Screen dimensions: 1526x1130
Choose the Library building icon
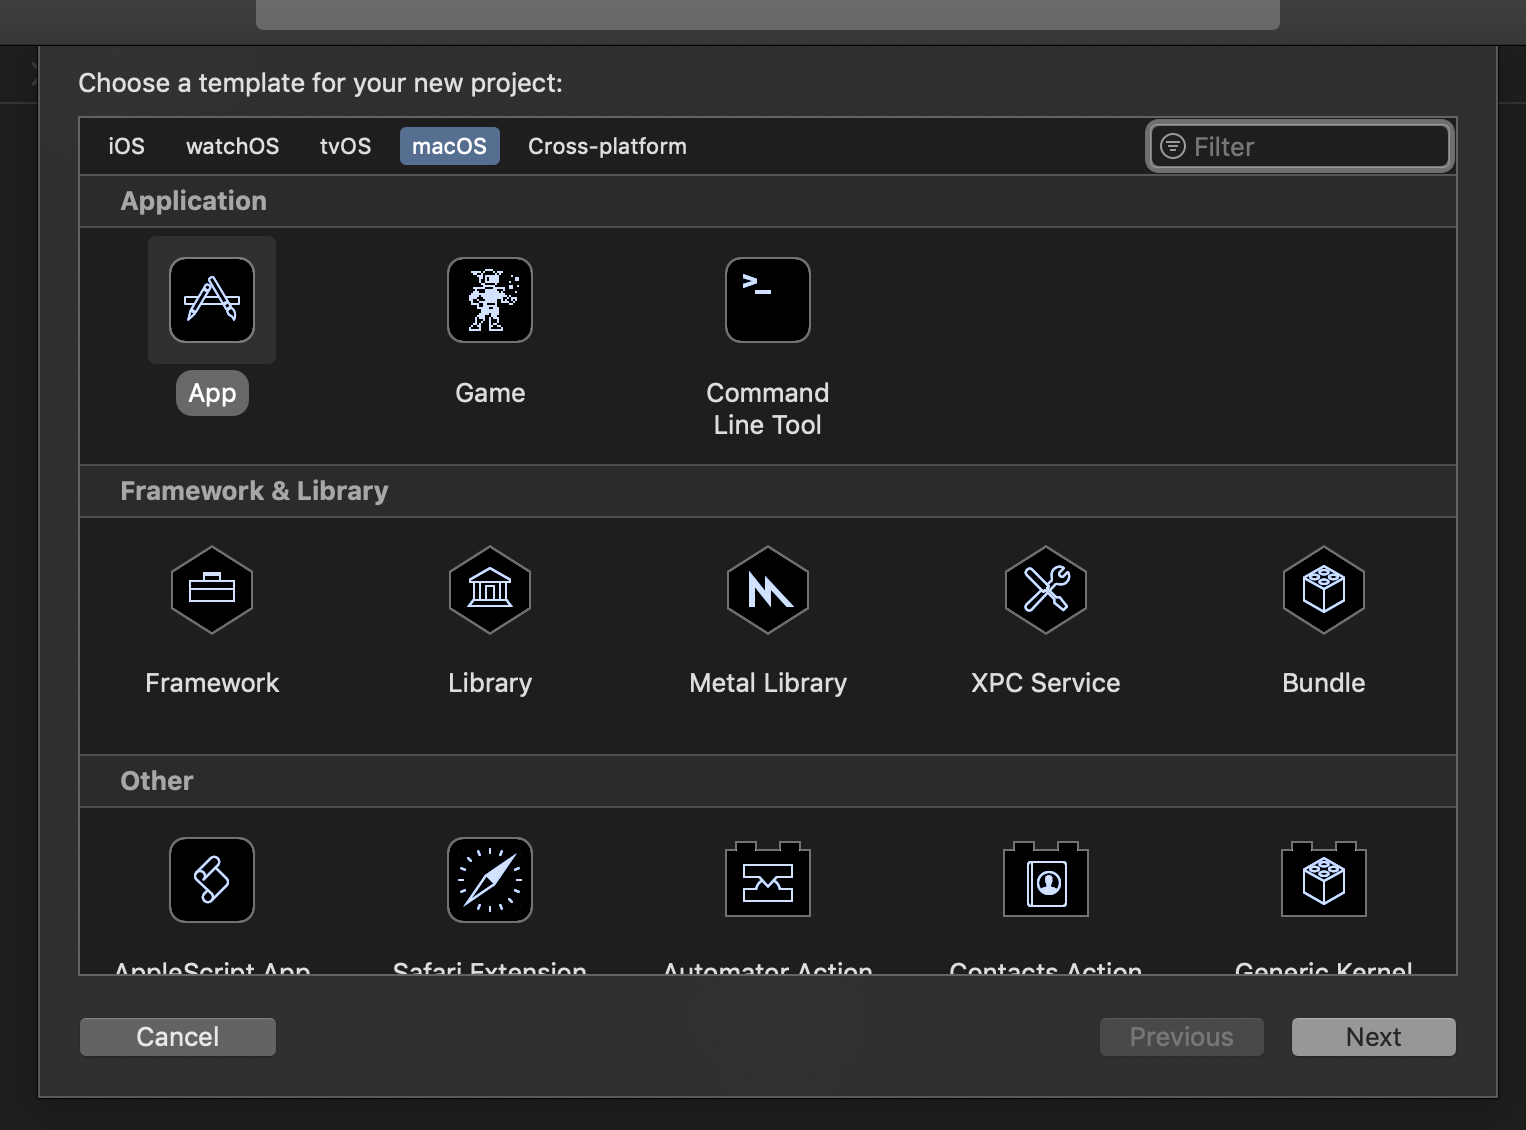(490, 590)
